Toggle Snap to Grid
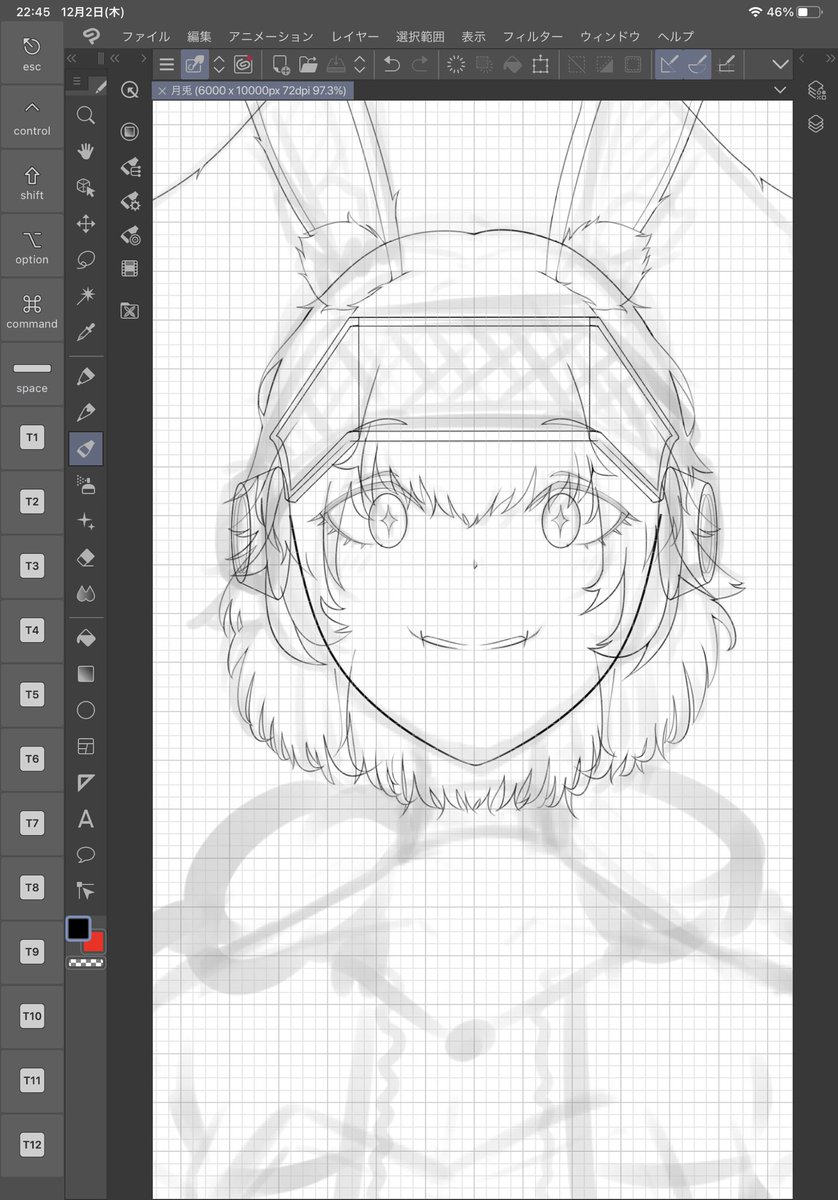The height and width of the screenshot is (1200, 838). (x=727, y=65)
